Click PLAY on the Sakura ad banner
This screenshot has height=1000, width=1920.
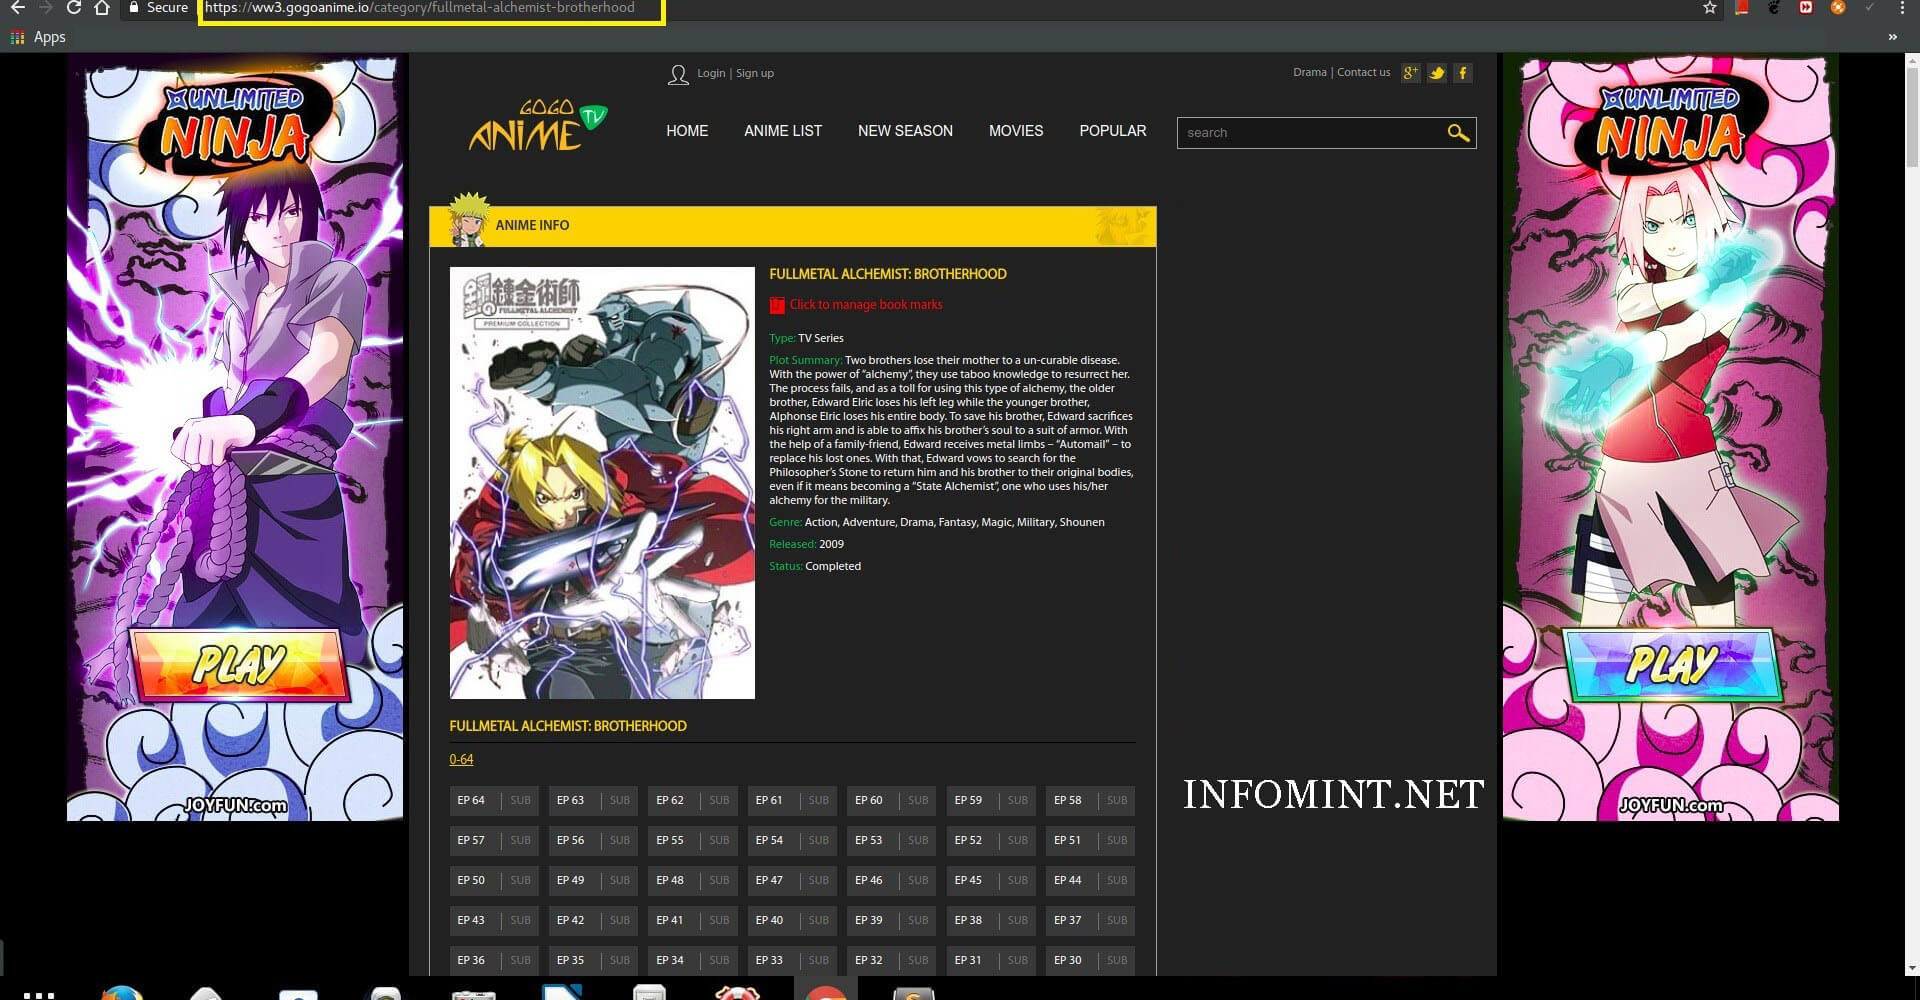(x=1672, y=664)
